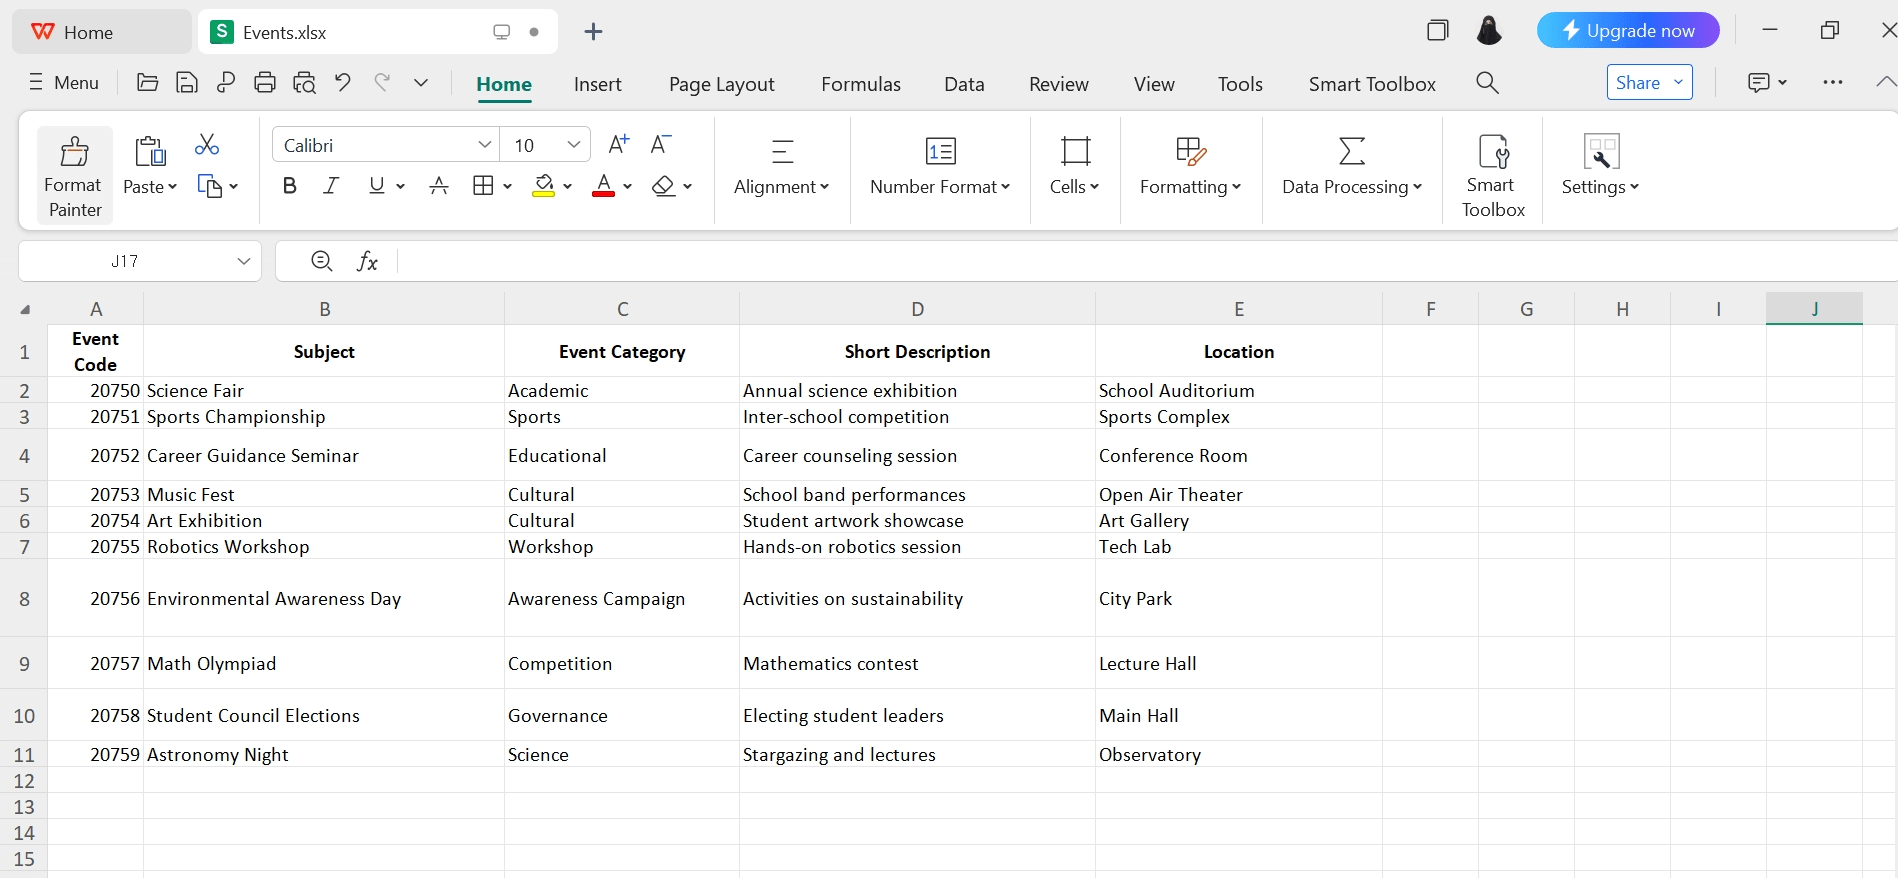Toggle bold formatting

click(290, 186)
